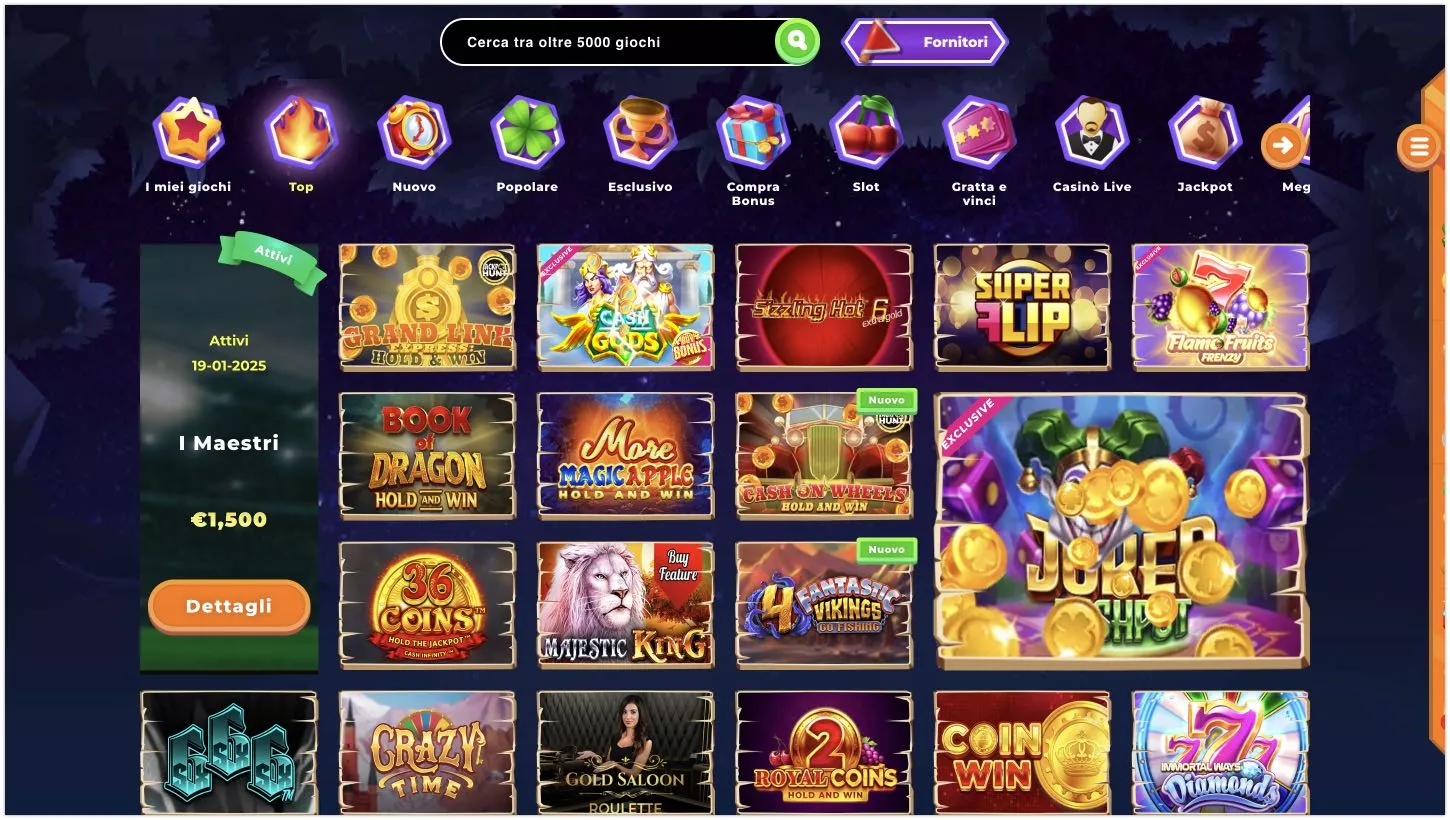Choose the Popolare clover category icon

[x=527, y=132]
